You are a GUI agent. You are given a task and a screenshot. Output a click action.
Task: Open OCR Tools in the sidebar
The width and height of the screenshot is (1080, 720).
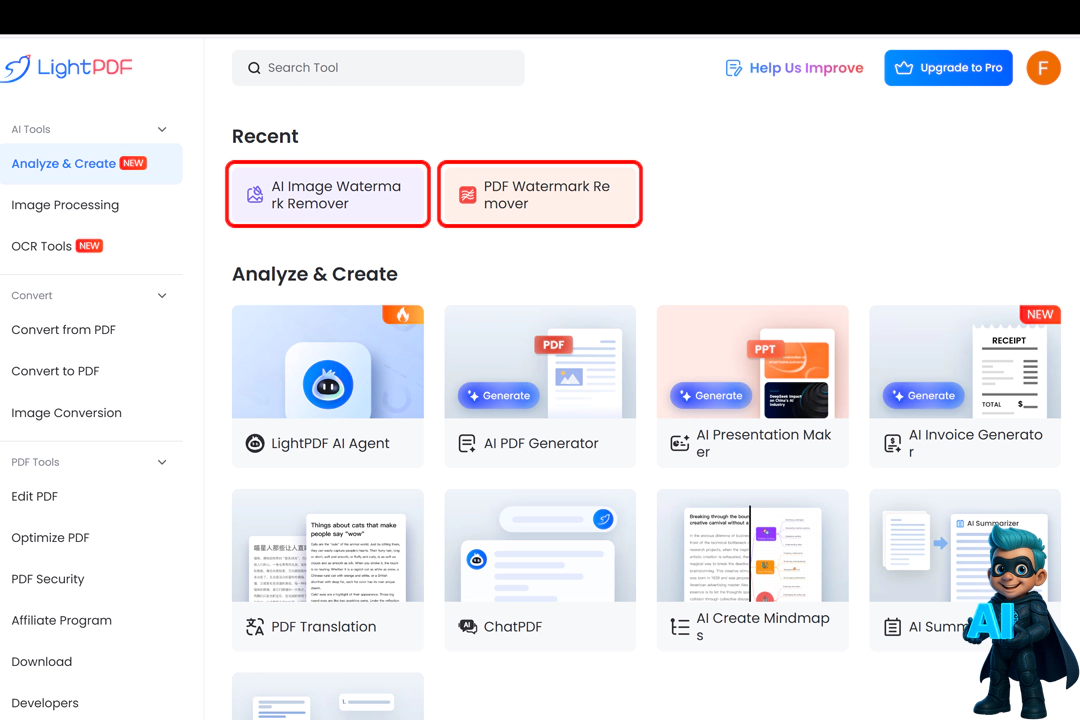pos(42,246)
